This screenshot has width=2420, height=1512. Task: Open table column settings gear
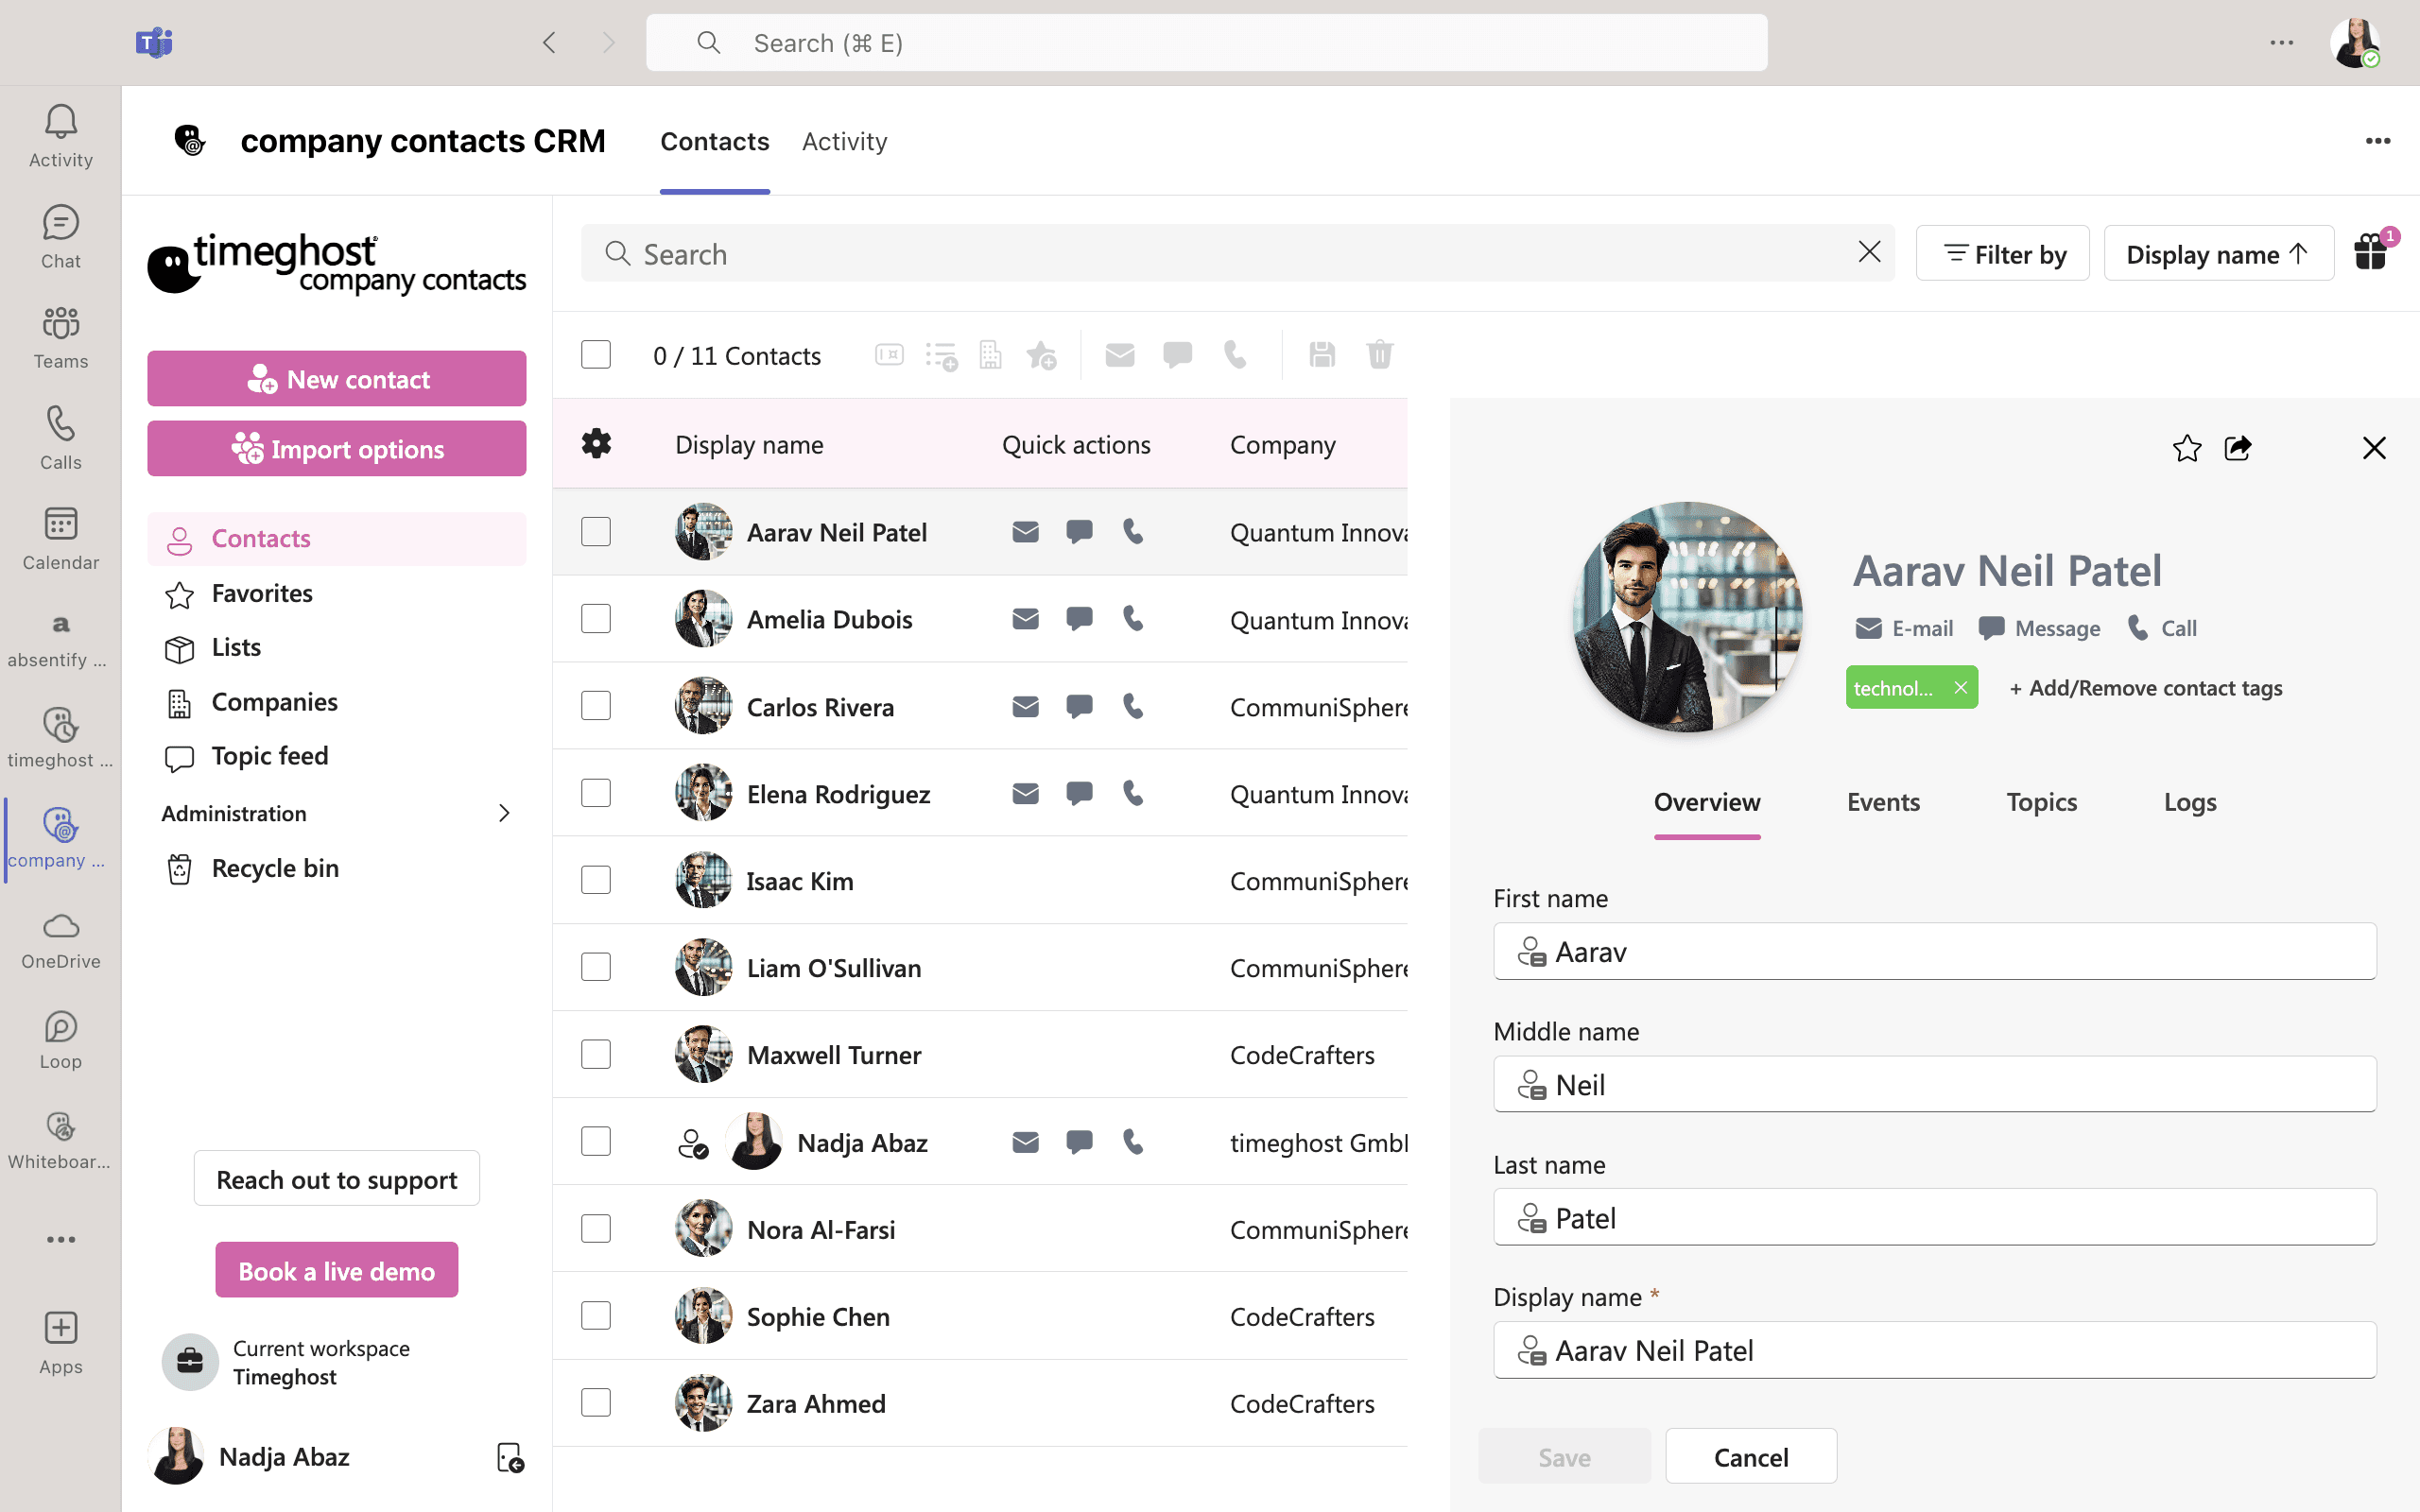point(596,443)
